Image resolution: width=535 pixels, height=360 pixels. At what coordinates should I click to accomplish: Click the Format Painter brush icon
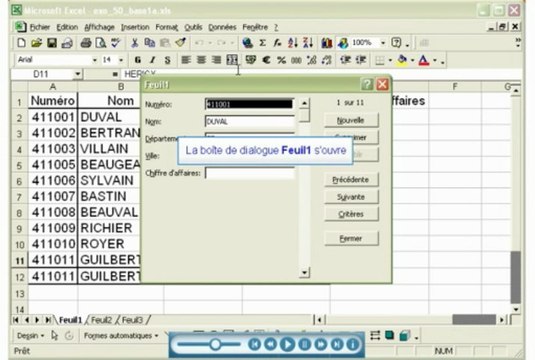coord(180,43)
